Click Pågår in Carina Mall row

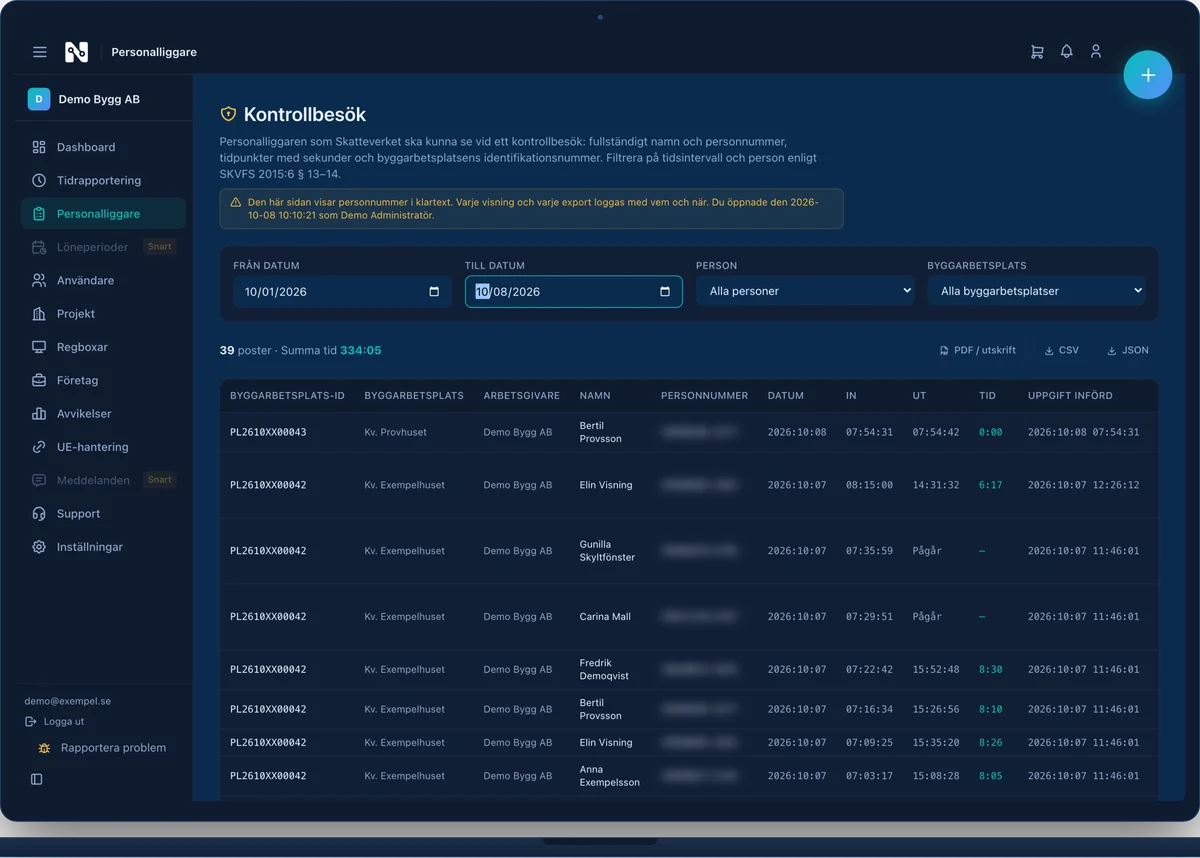(x=927, y=617)
